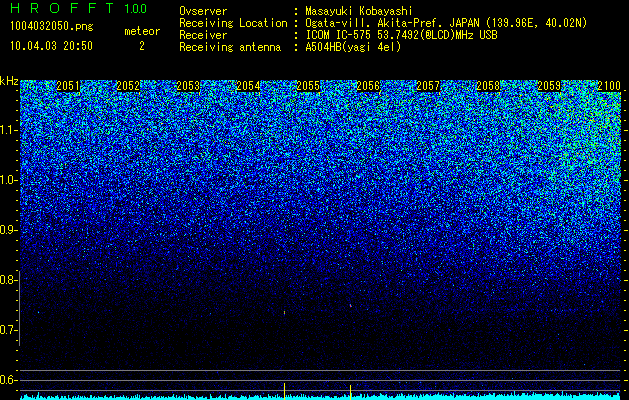This screenshot has width=629, height=400.
Task: Click the 2054 time axis label
Action: pyautogui.click(x=248, y=86)
